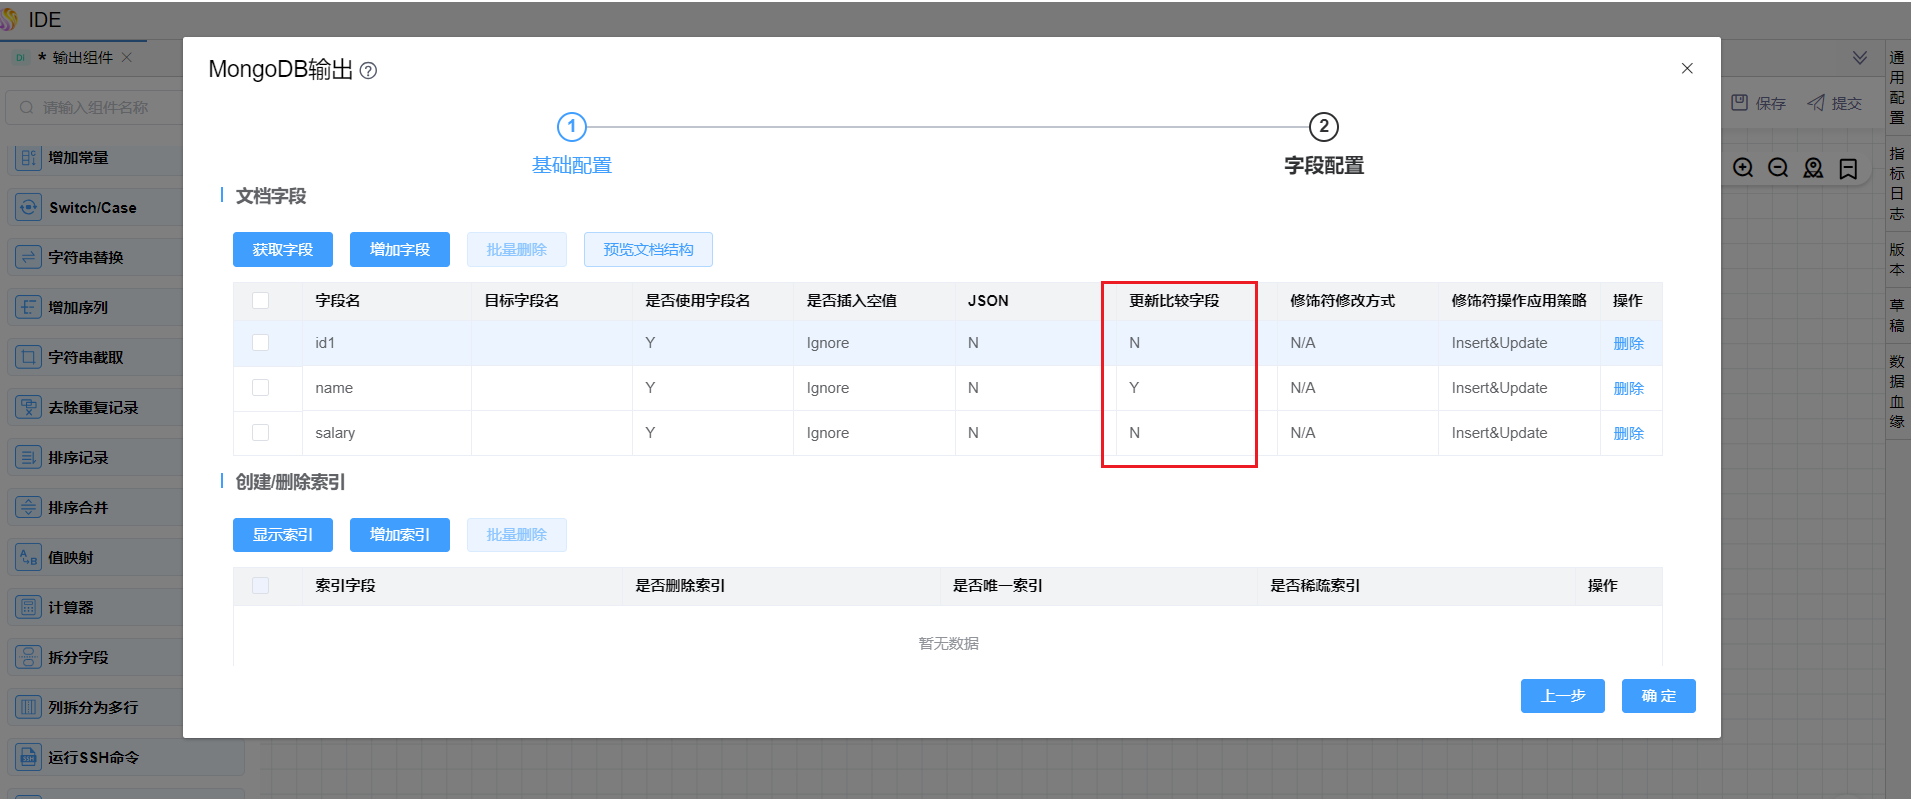Go to step 1 基础配置
1911x799 pixels.
(x=572, y=127)
